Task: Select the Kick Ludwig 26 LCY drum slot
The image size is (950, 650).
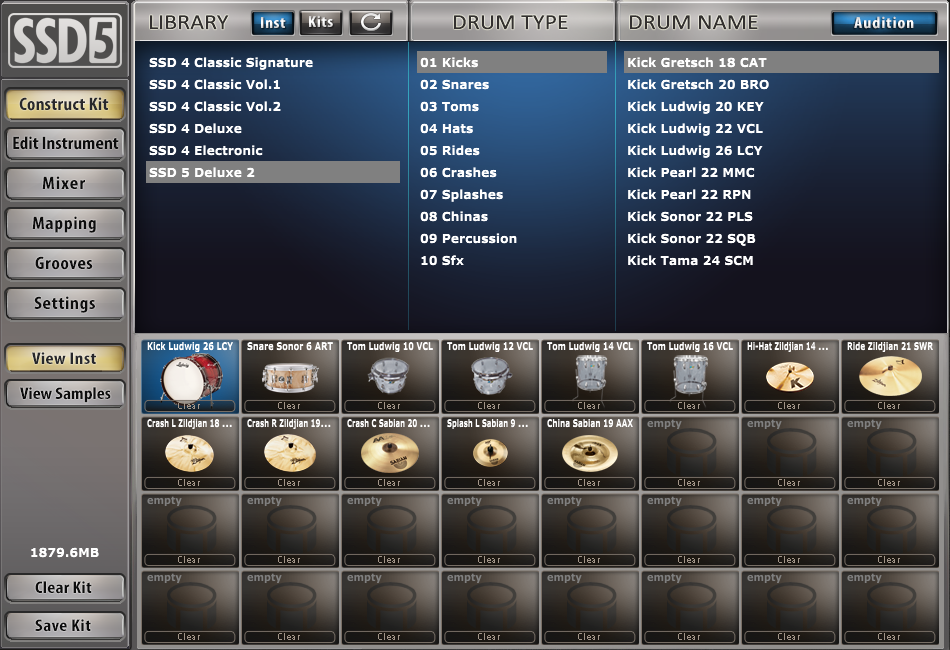Action: coord(190,376)
